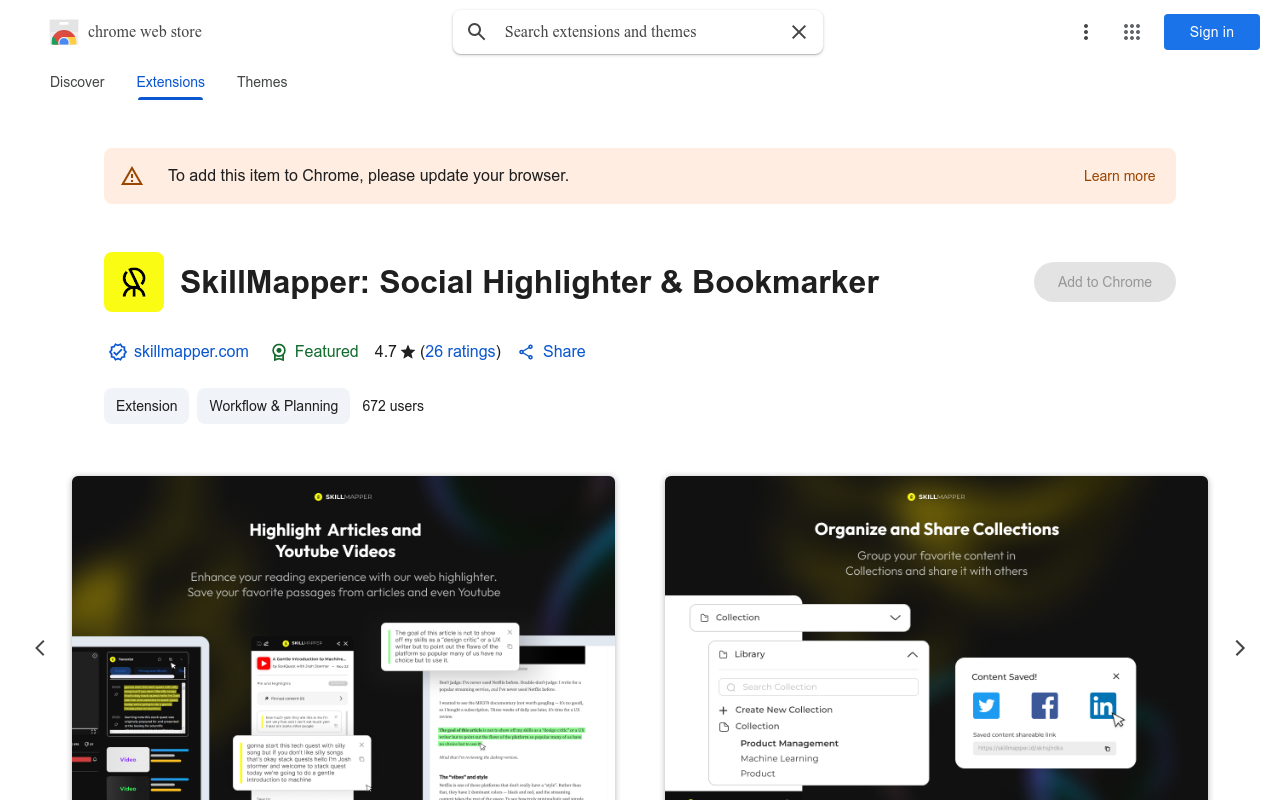Click the warning triangle icon
The height and width of the screenshot is (800, 1280).
click(x=132, y=176)
